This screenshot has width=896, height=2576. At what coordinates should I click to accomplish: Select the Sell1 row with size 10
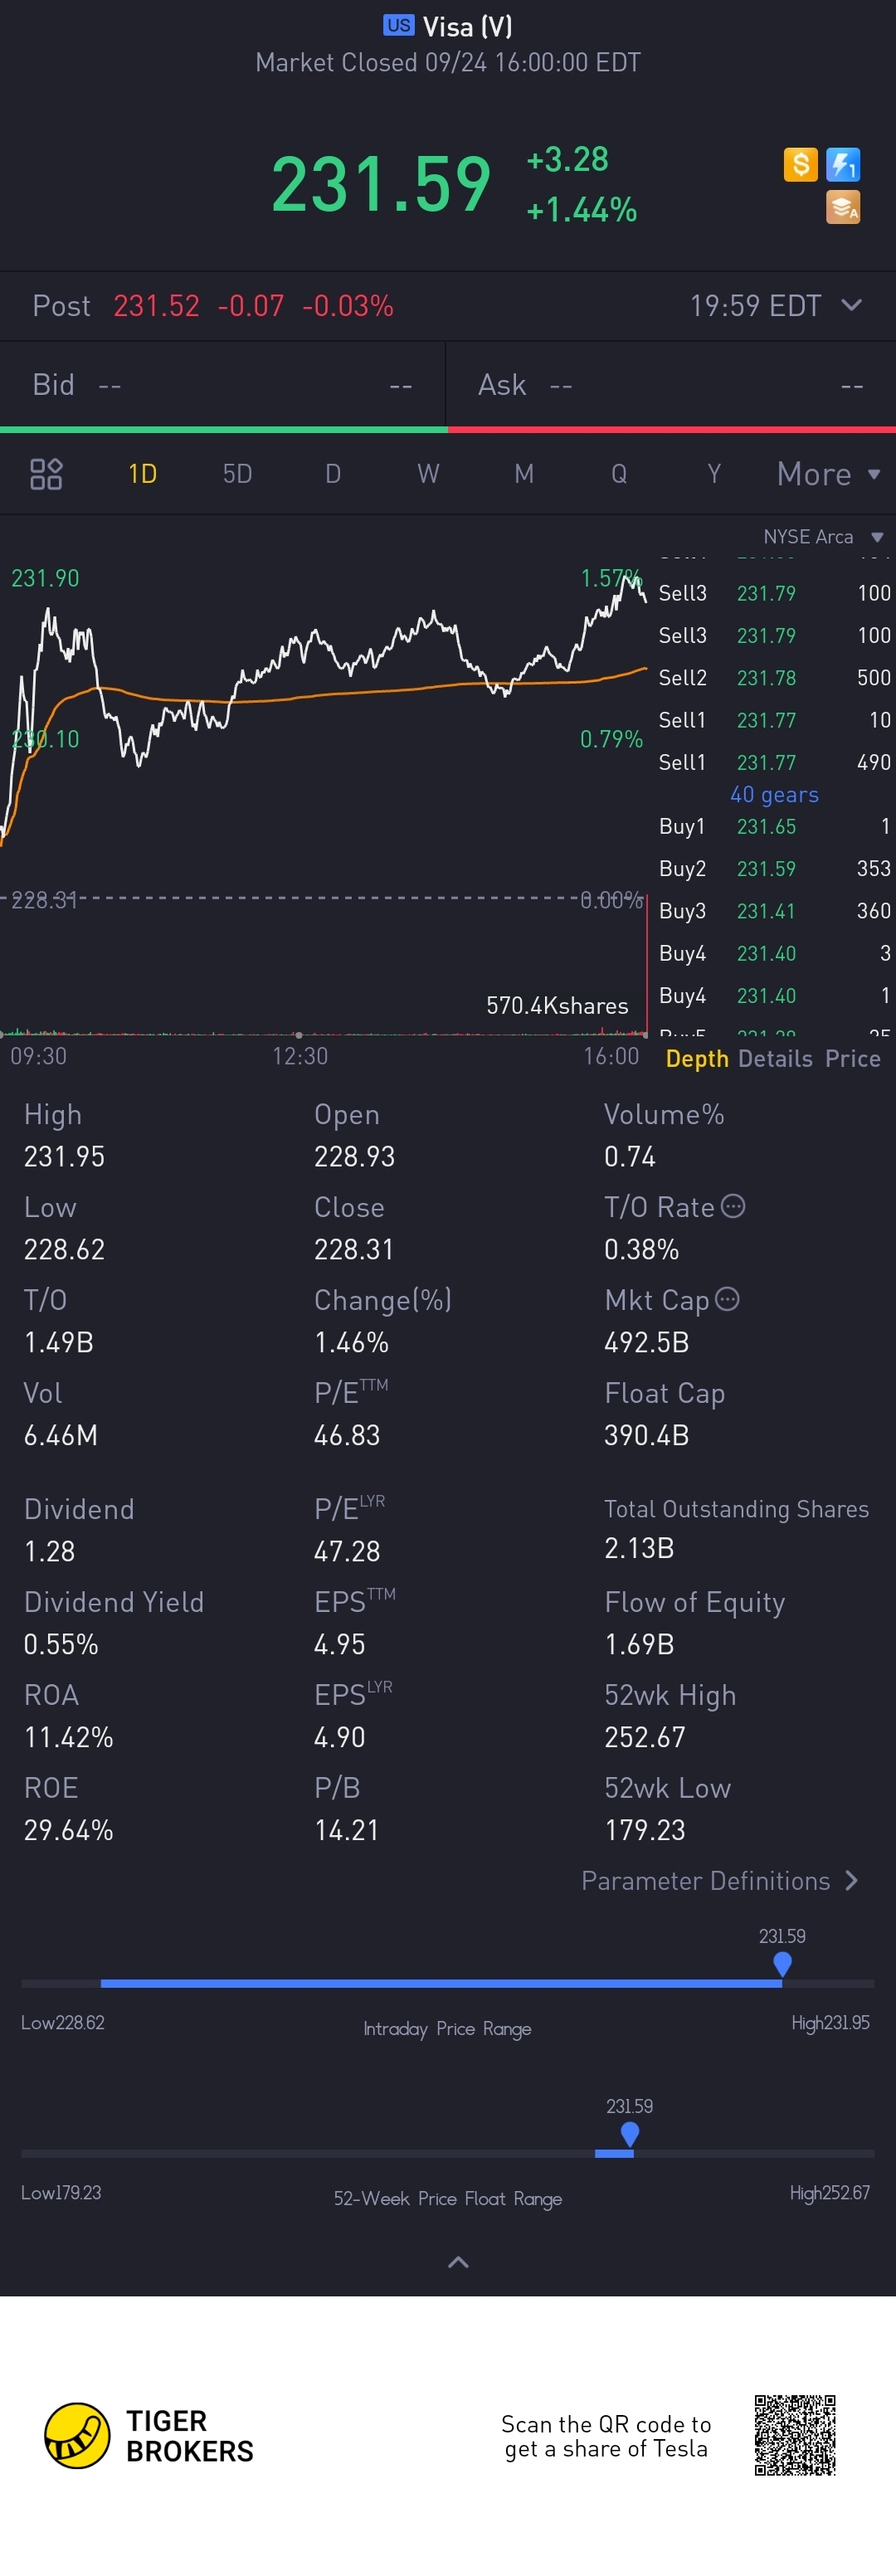point(774,720)
